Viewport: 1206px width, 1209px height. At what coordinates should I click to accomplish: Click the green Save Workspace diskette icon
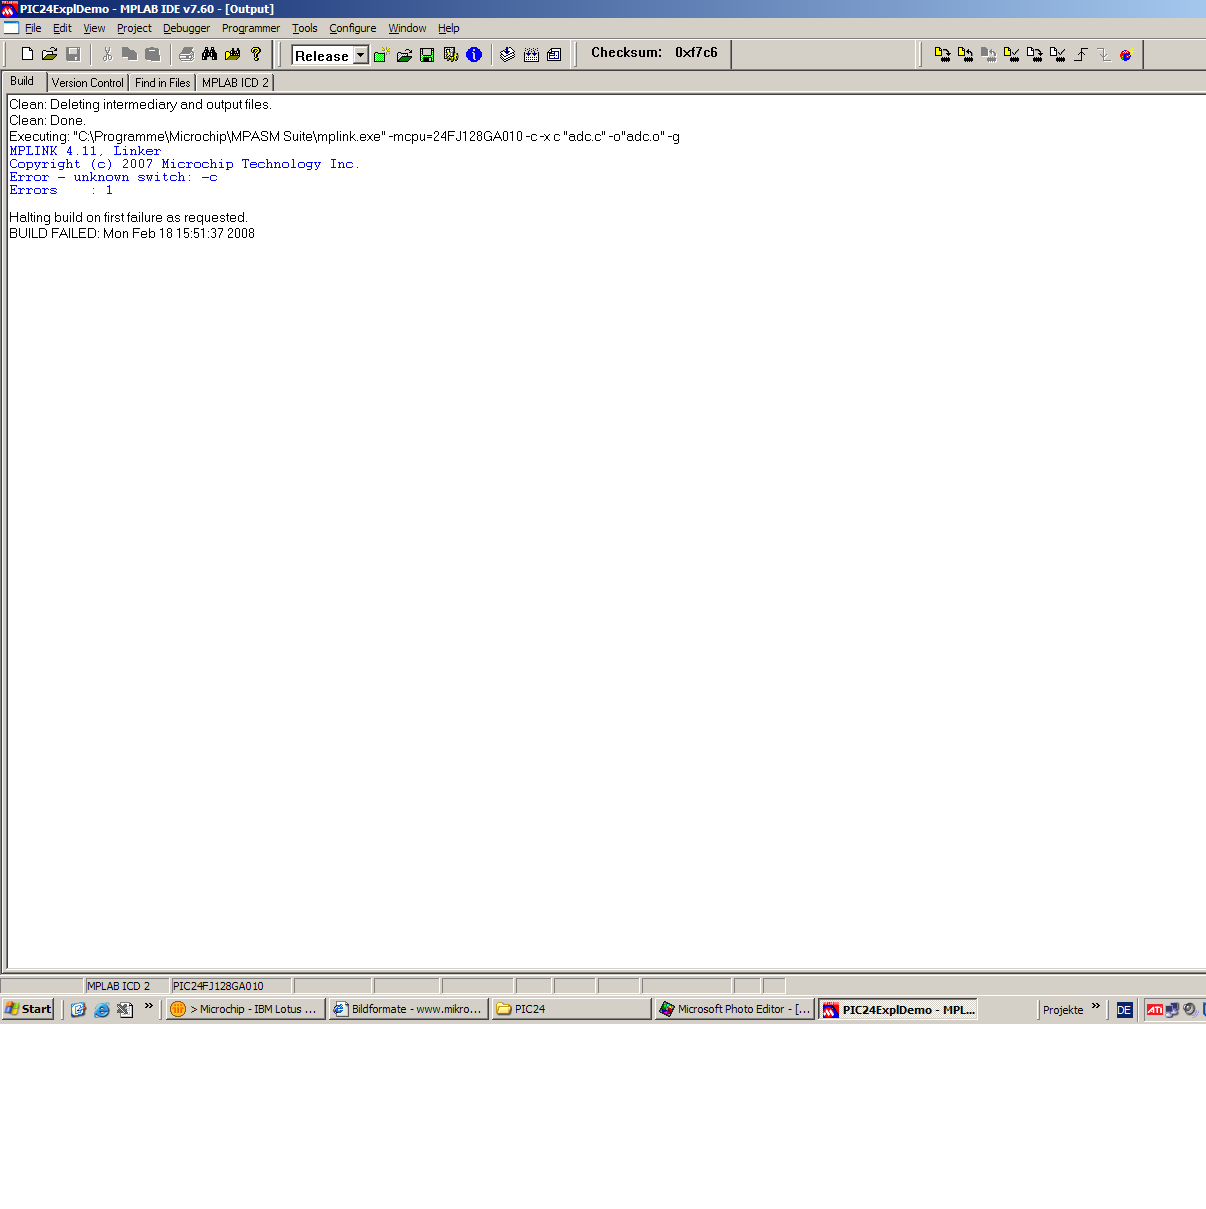[427, 55]
